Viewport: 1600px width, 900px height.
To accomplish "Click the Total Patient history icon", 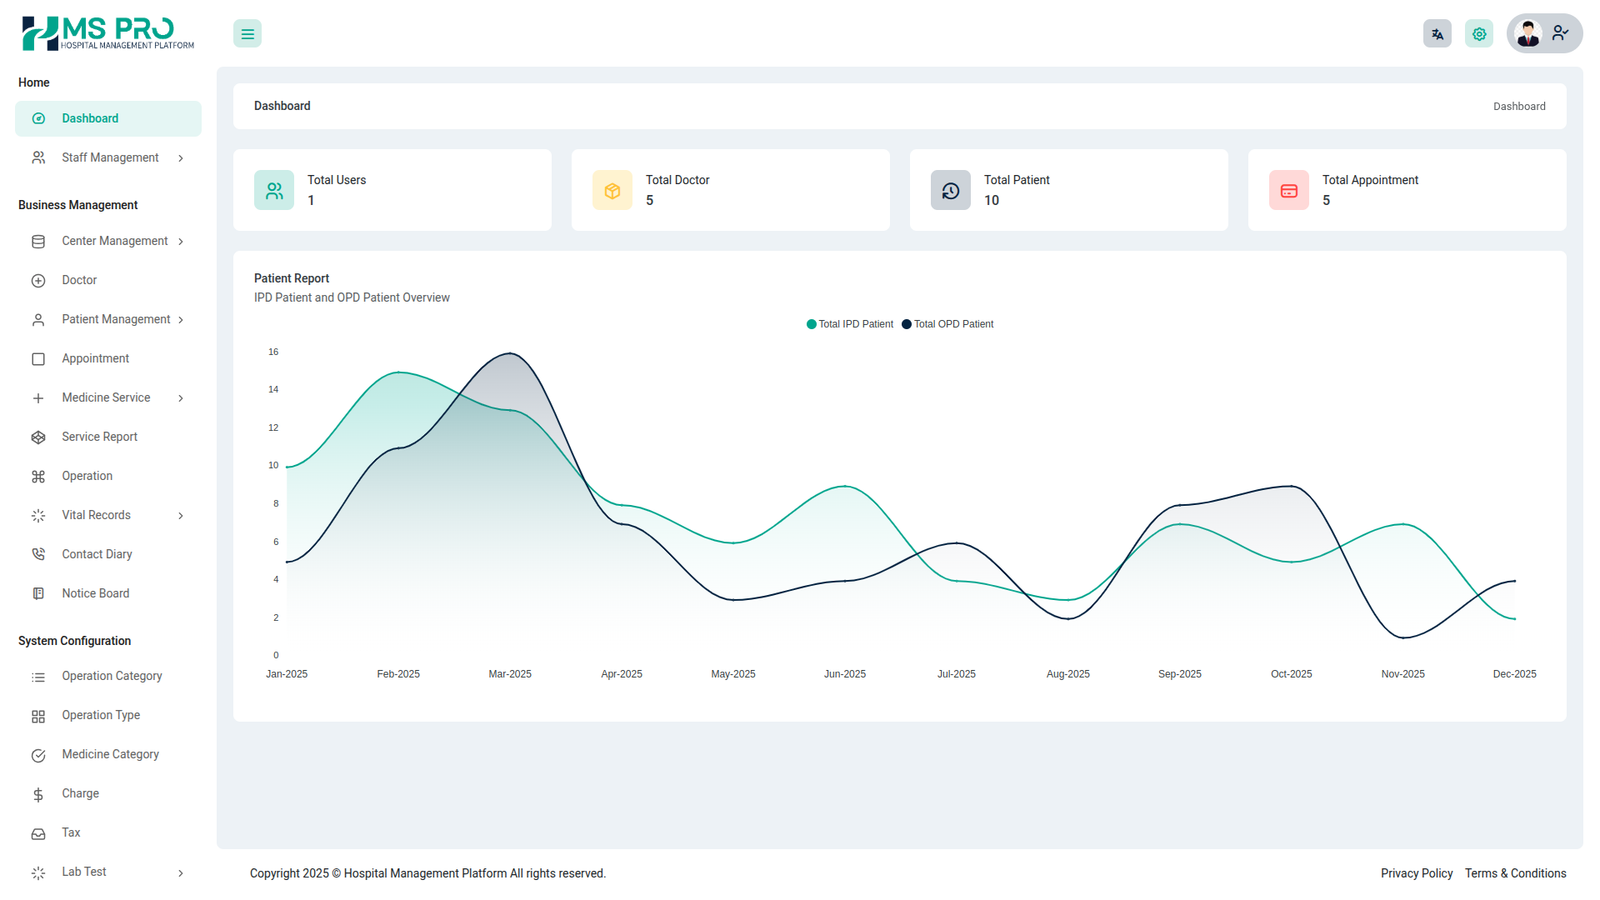I will click(x=950, y=190).
